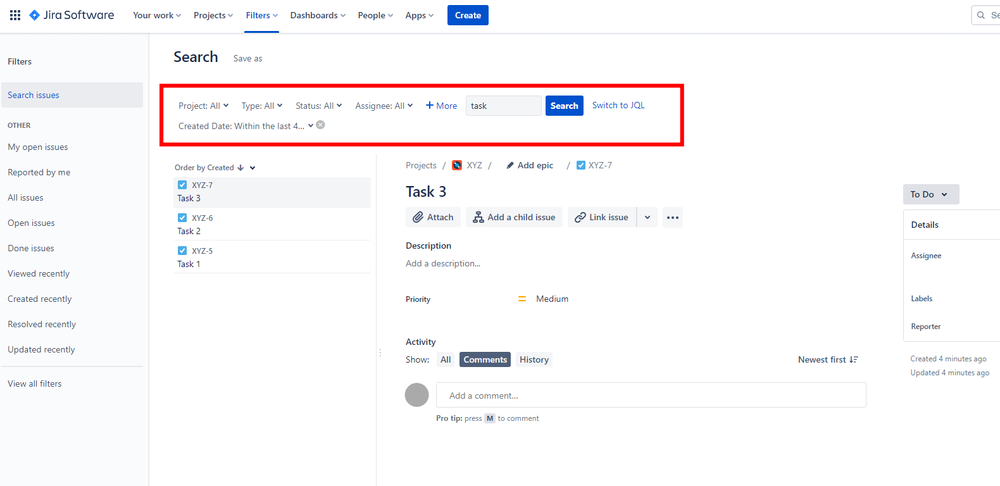Remove the Created Date filter with its x icon
Image resolution: width=1000 pixels, height=486 pixels.
321,125
